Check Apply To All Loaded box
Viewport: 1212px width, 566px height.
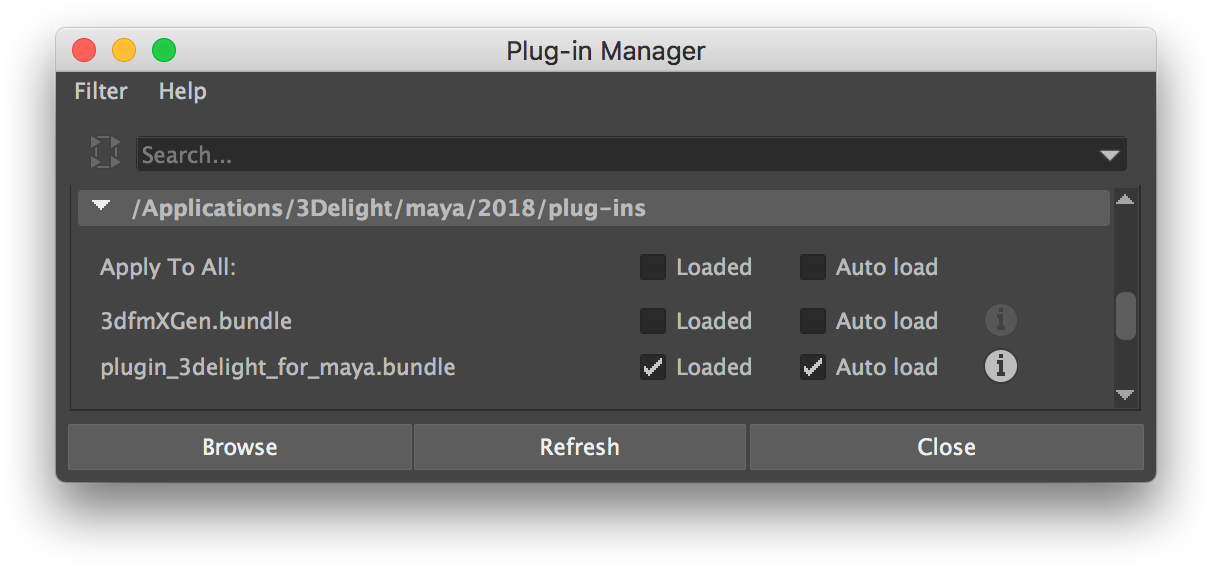pos(653,267)
